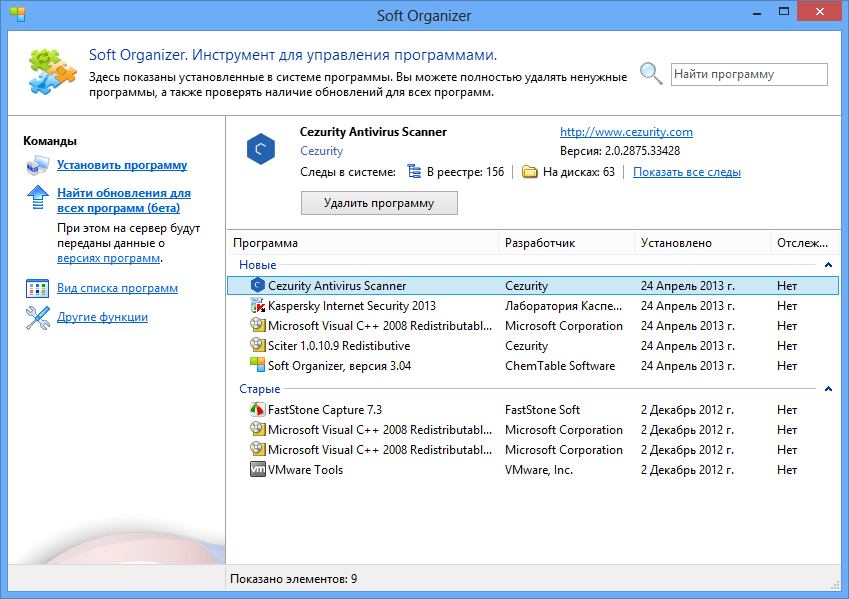This screenshot has height=599, width=849.
Task: Sort by the Программа column header
Action: 362,243
